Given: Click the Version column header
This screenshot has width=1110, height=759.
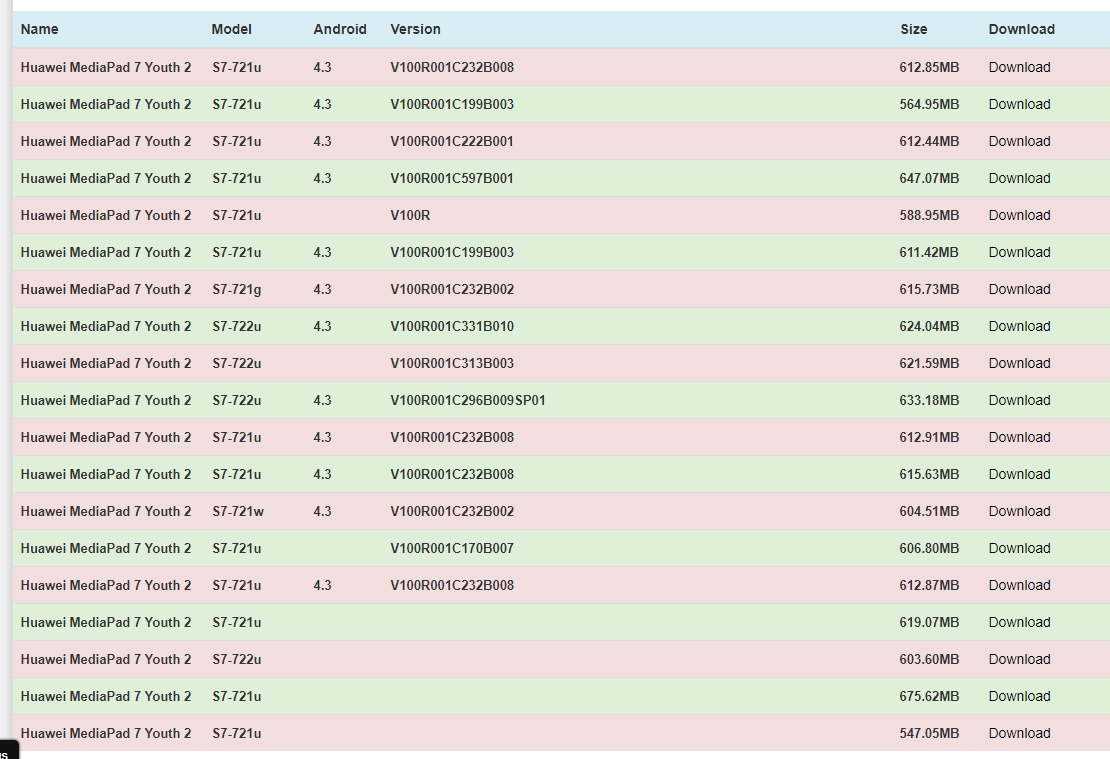Looking at the screenshot, I should (416, 29).
